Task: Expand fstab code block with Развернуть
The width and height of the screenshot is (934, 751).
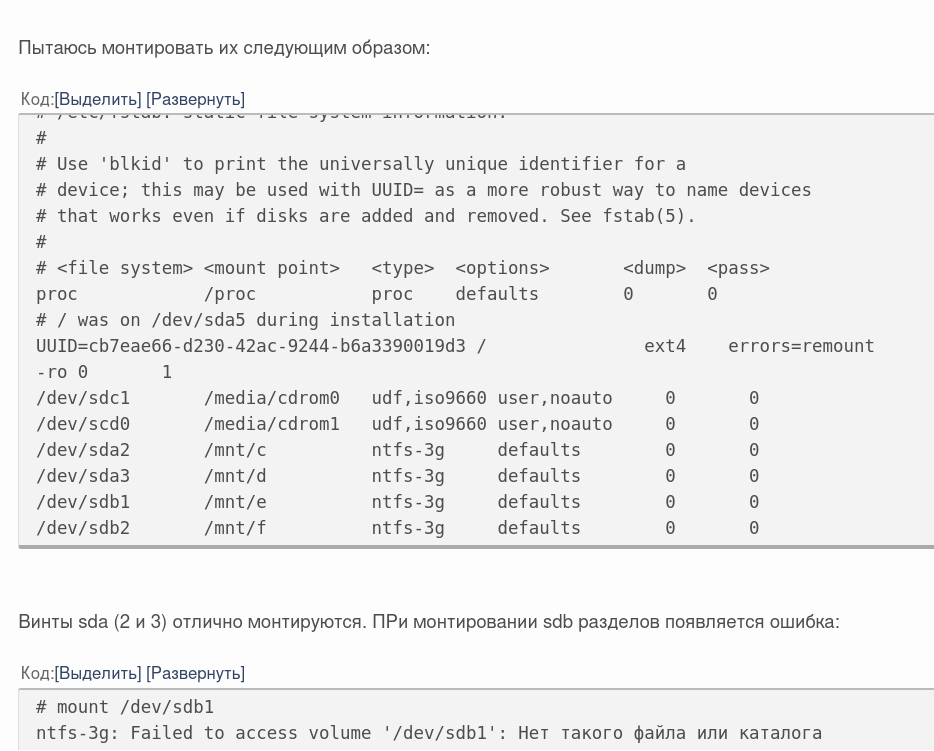Action: coord(195,99)
